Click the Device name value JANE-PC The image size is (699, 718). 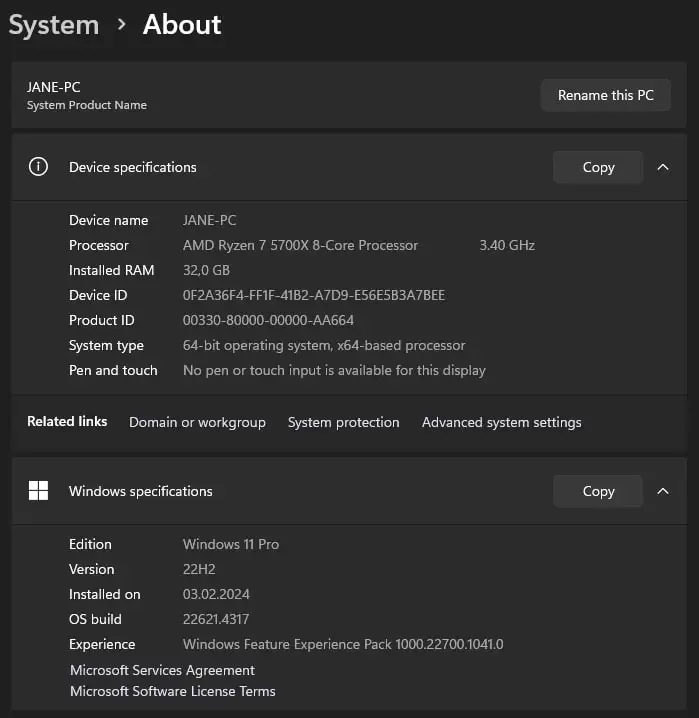[210, 220]
